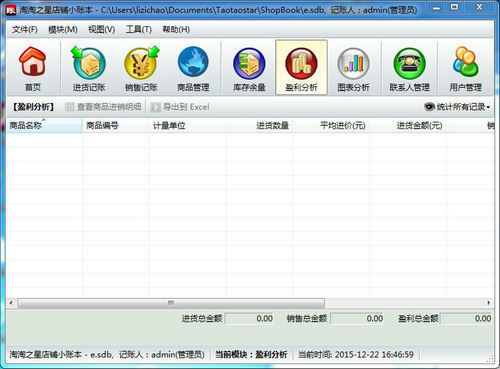The height and width of the screenshot is (369, 500).
Task: Open 联系人管理 contacts management
Action: pos(409,68)
